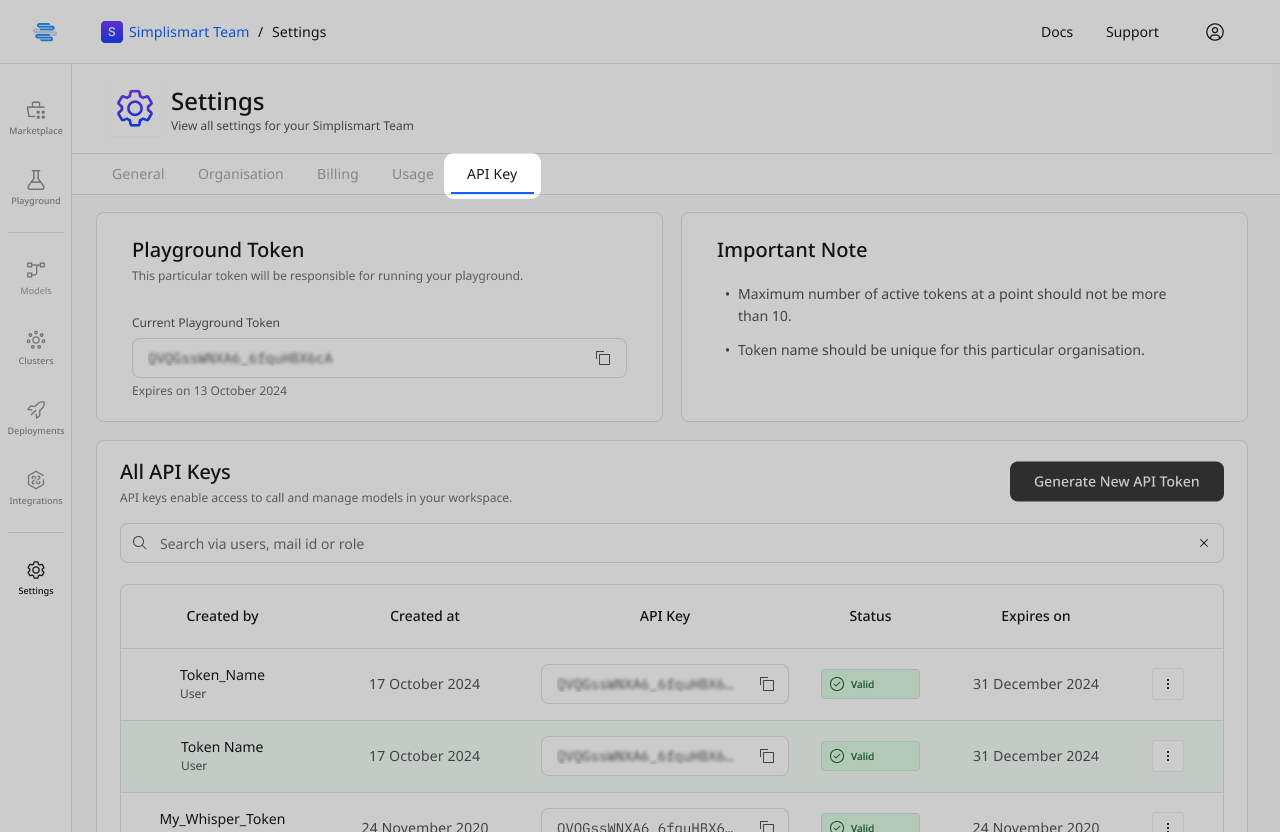
Task: Click the Expires on column header
Action: (1036, 616)
